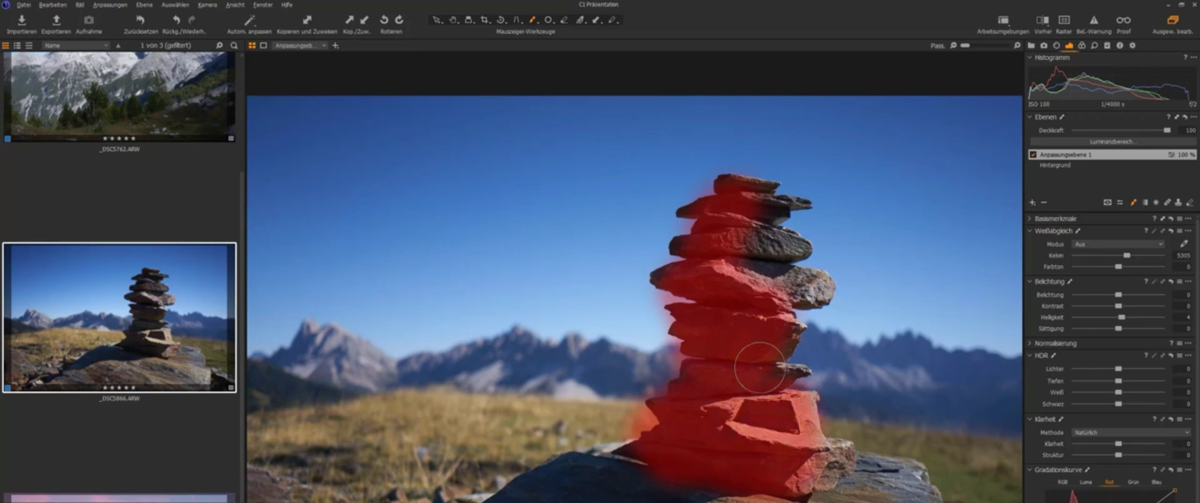Viewport: 1200px width, 503px height.
Task: Click the Luminanzbereich... button
Action: (1111, 141)
